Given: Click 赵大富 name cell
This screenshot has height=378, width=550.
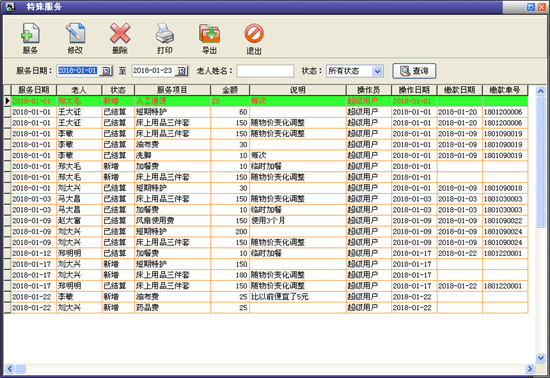Looking at the screenshot, I should [79, 221].
